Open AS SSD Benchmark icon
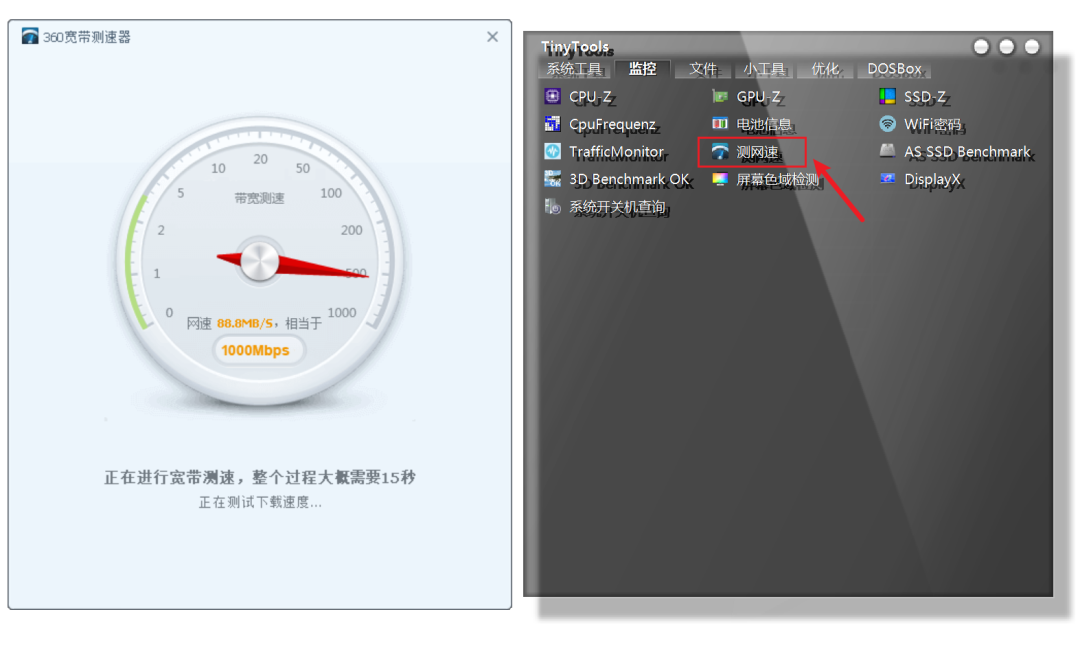 pyautogui.click(x=887, y=151)
